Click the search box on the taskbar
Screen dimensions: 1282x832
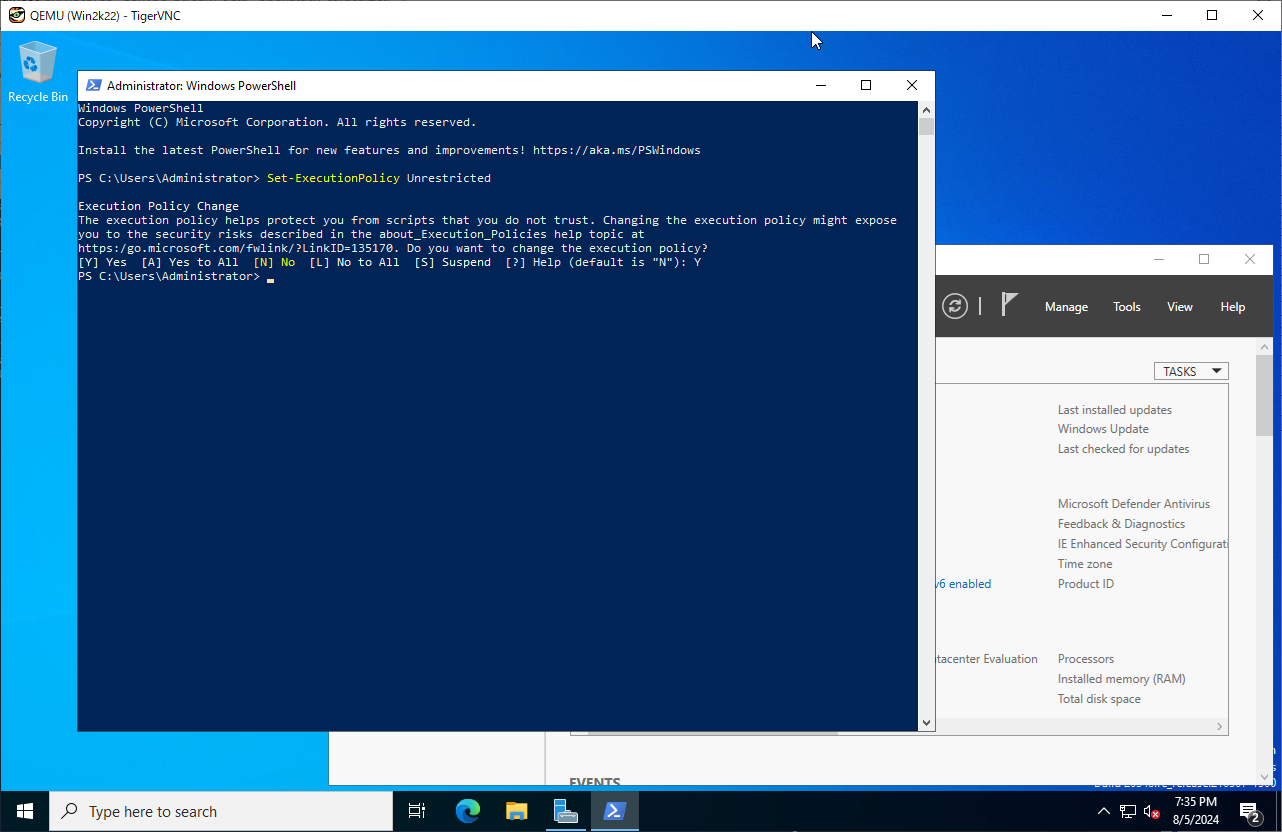220,811
